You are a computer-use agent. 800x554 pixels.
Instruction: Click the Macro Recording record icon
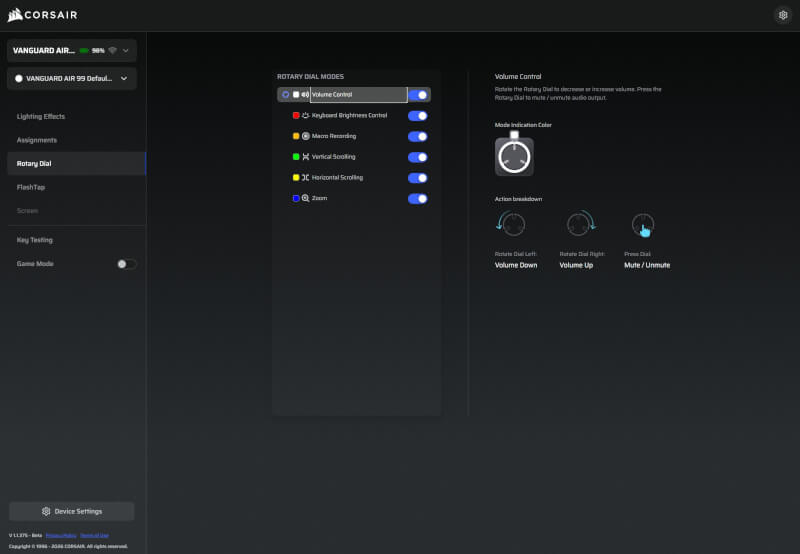[306, 136]
